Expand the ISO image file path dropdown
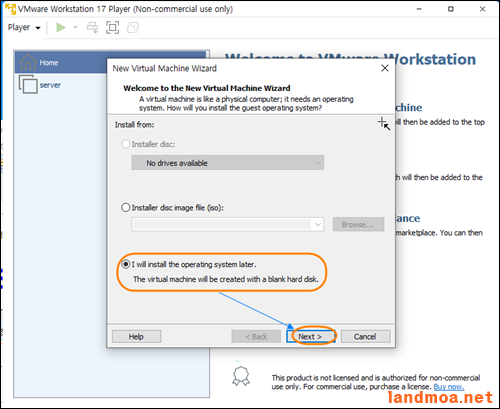500x409 pixels. click(x=318, y=224)
